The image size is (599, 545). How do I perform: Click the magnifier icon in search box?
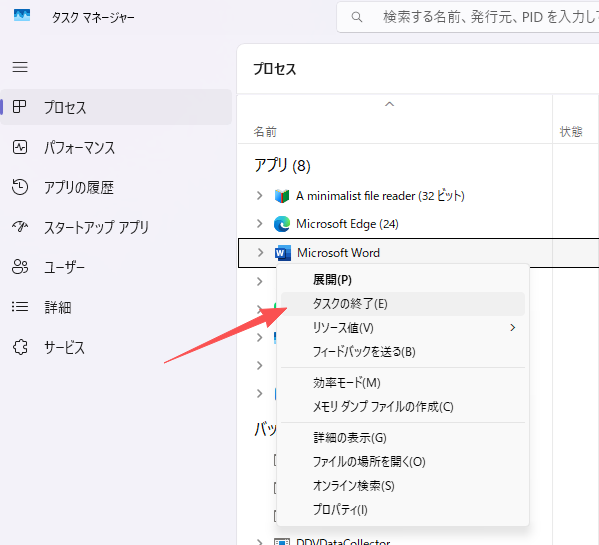coord(357,17)
